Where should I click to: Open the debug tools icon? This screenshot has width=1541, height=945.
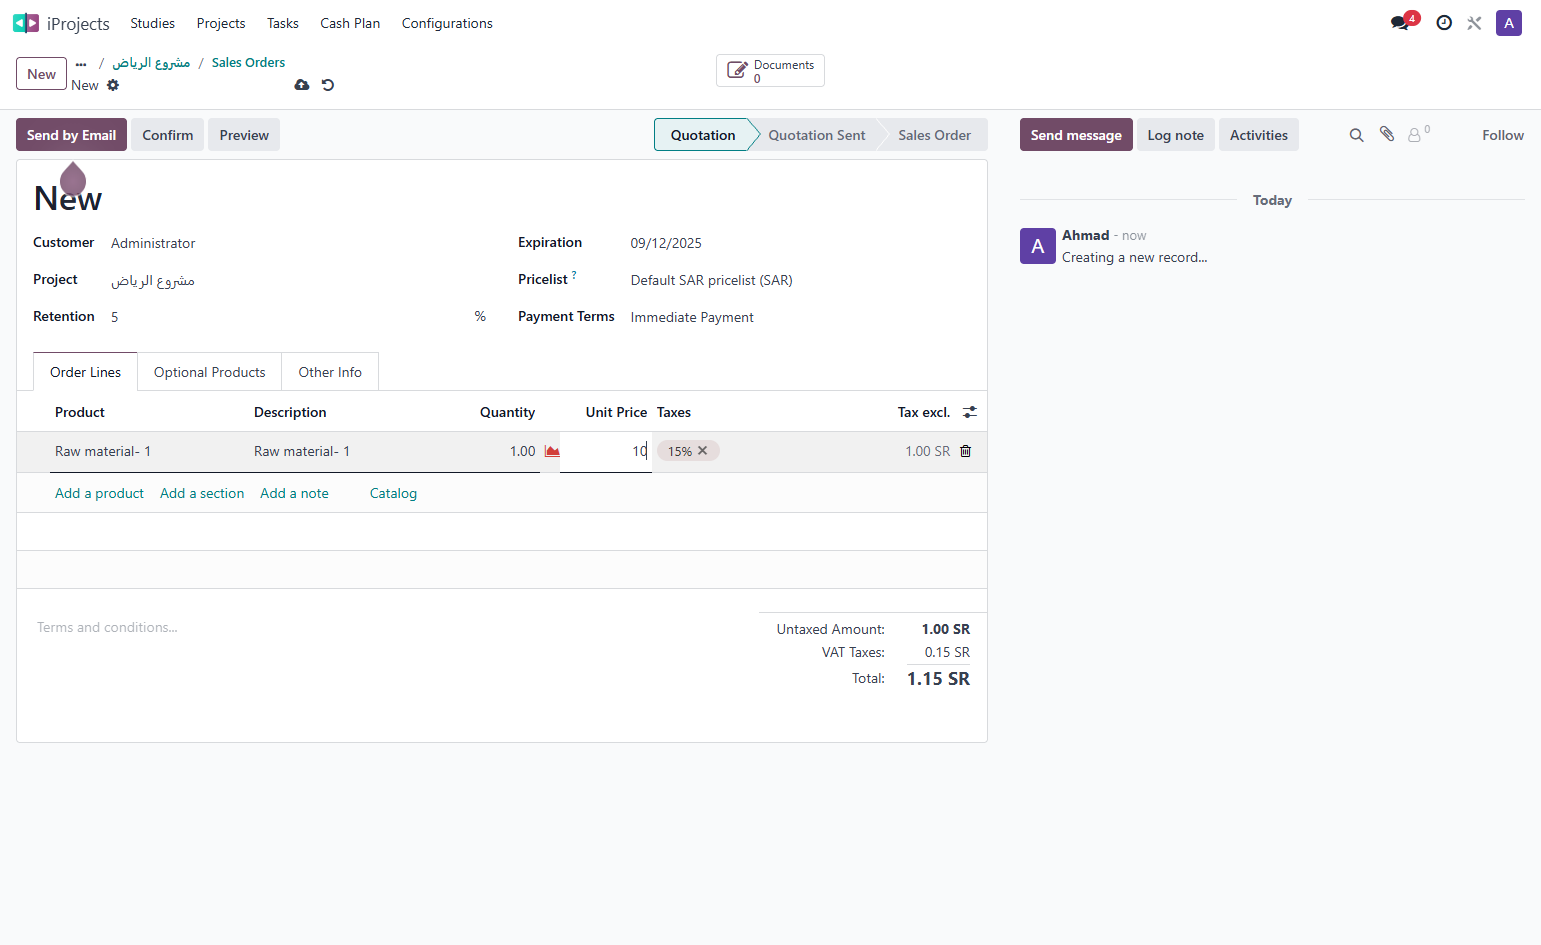point(1474,23)
